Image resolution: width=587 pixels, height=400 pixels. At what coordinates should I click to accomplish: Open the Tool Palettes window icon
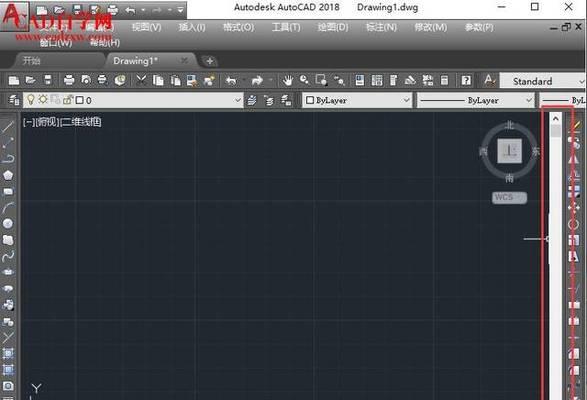[393, 80]
